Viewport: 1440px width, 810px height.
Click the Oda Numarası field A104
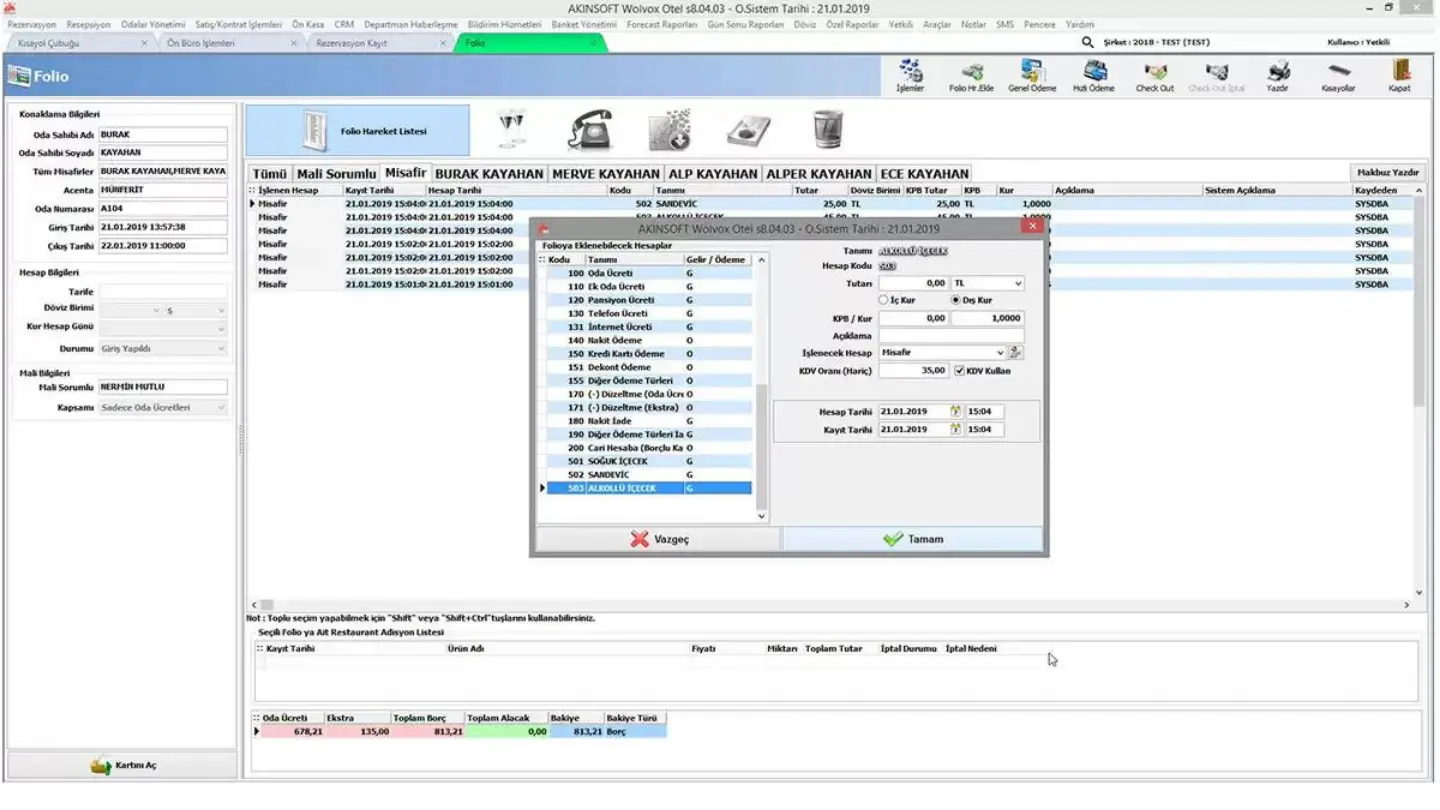163,209
